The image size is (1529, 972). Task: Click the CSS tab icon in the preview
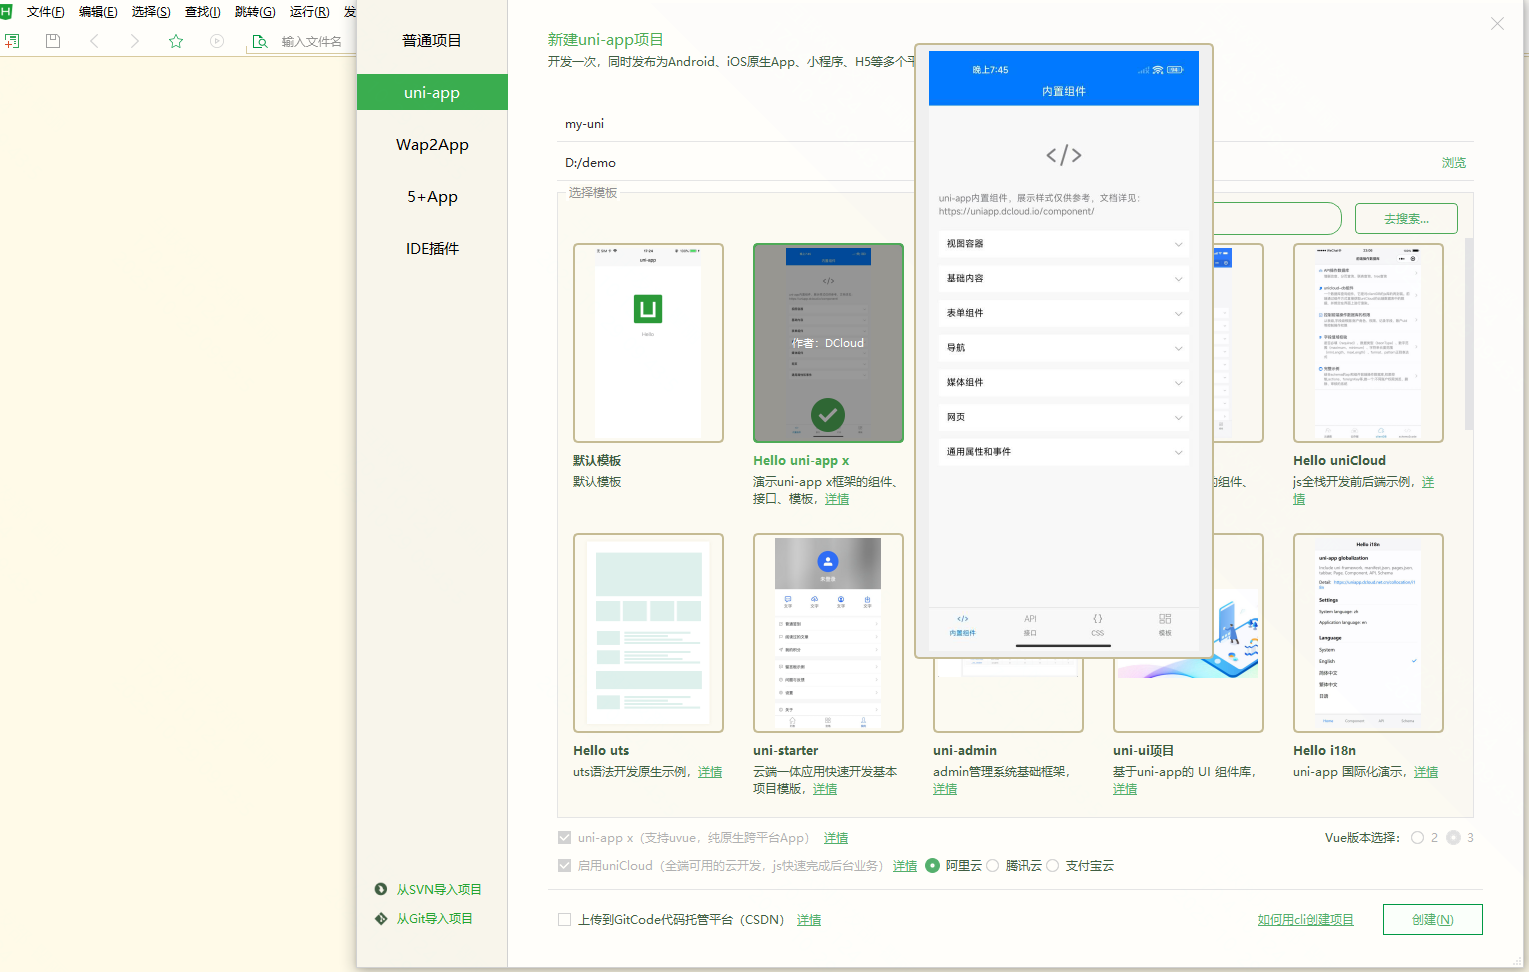[1098, 619]
